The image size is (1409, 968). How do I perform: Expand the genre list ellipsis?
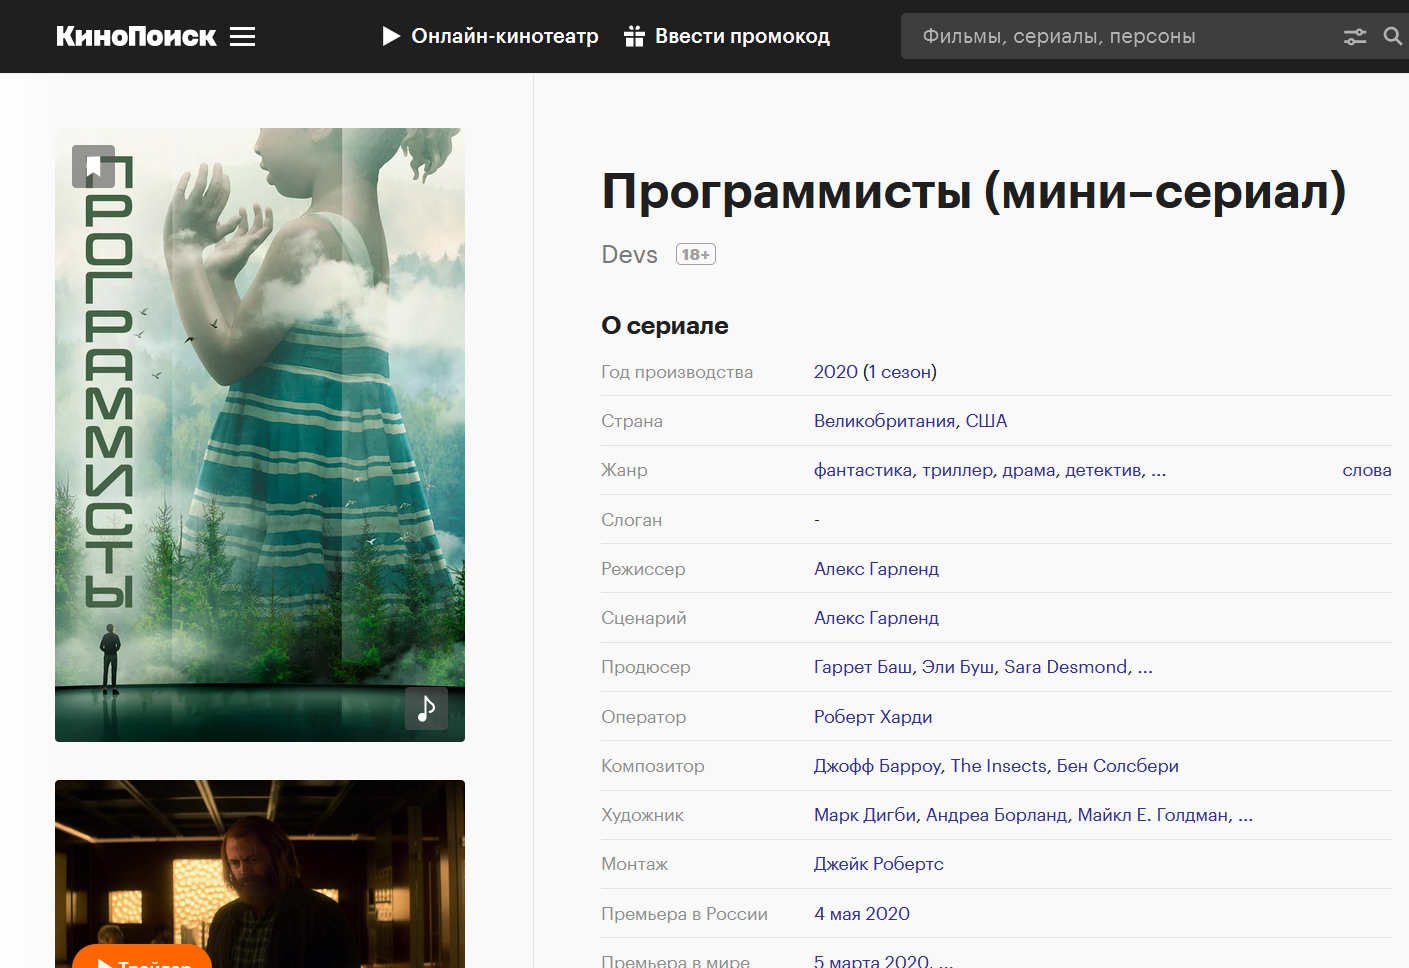pyautogui.click(x=1158, y=471)
